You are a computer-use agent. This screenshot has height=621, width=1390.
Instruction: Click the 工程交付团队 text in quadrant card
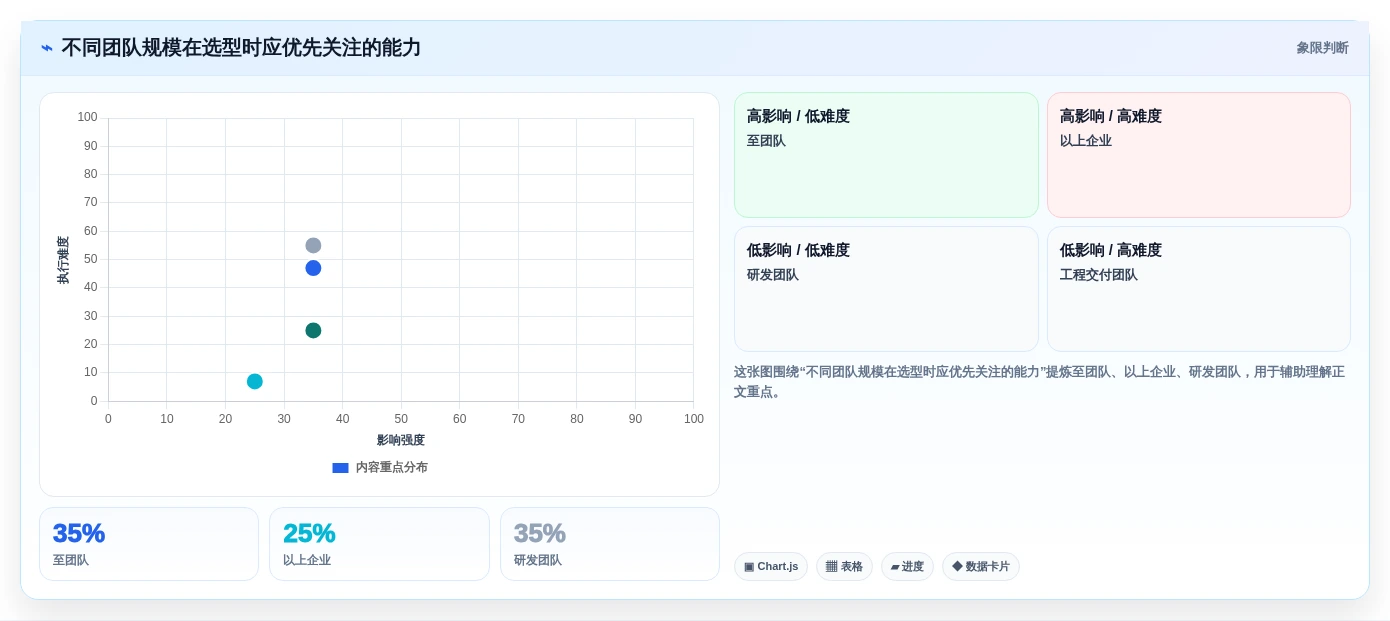(x=1099, y=275)
